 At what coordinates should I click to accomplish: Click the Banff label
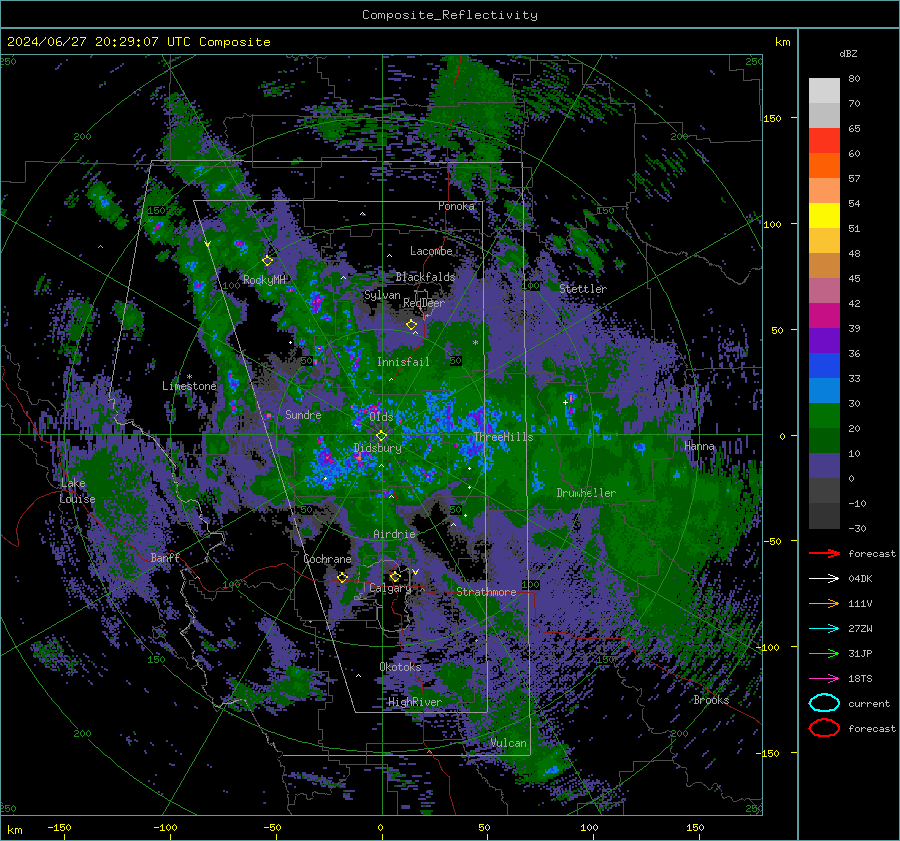pyautogui.click(x=165, y=557)
